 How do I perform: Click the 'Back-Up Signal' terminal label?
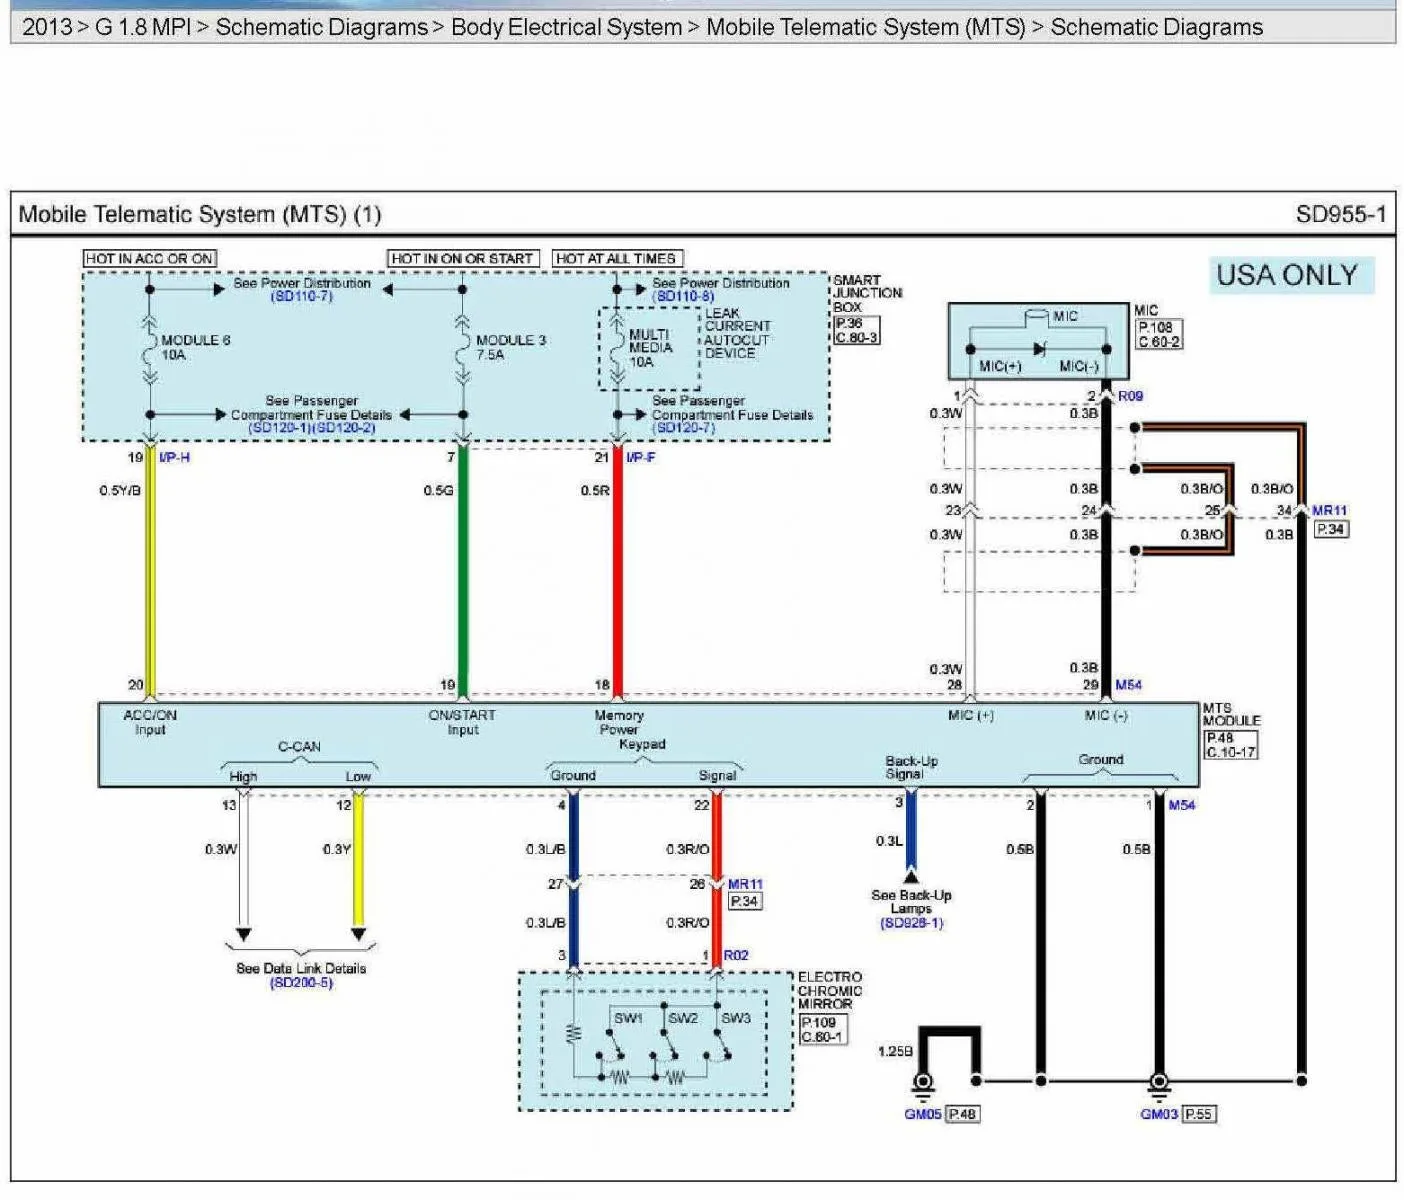tap(911, 767)
